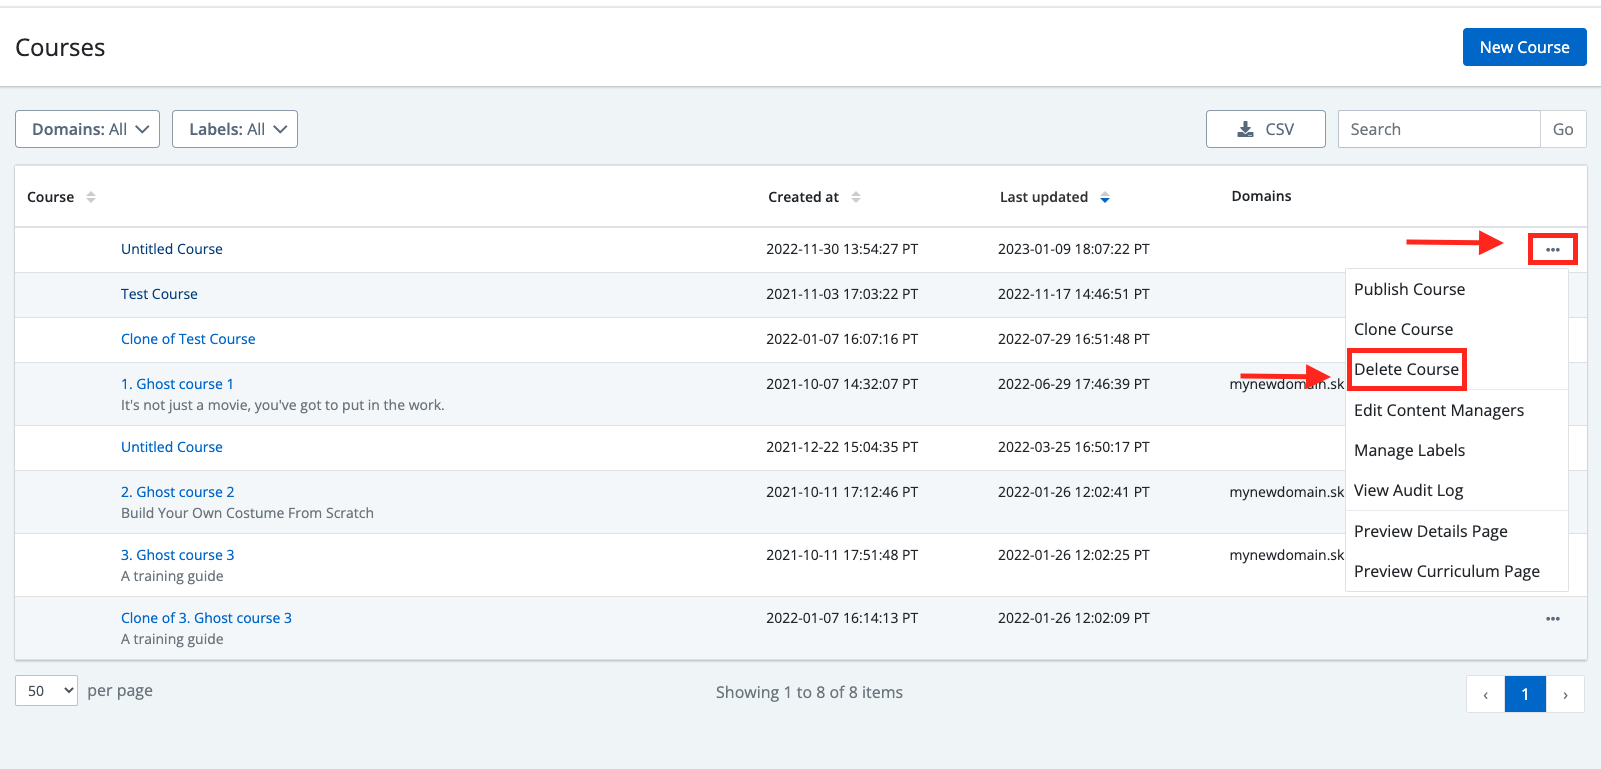Open the 50 per page selector
Screen dimensions: 1601x769
tap(46, 691)
